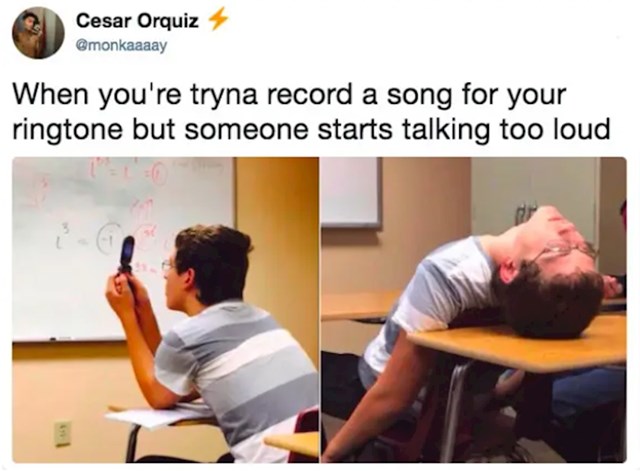Image resolution: width=640 pixels, height=471 pixels.
Task: Click the small whiteboard in right photo
Action: point(351,193)
